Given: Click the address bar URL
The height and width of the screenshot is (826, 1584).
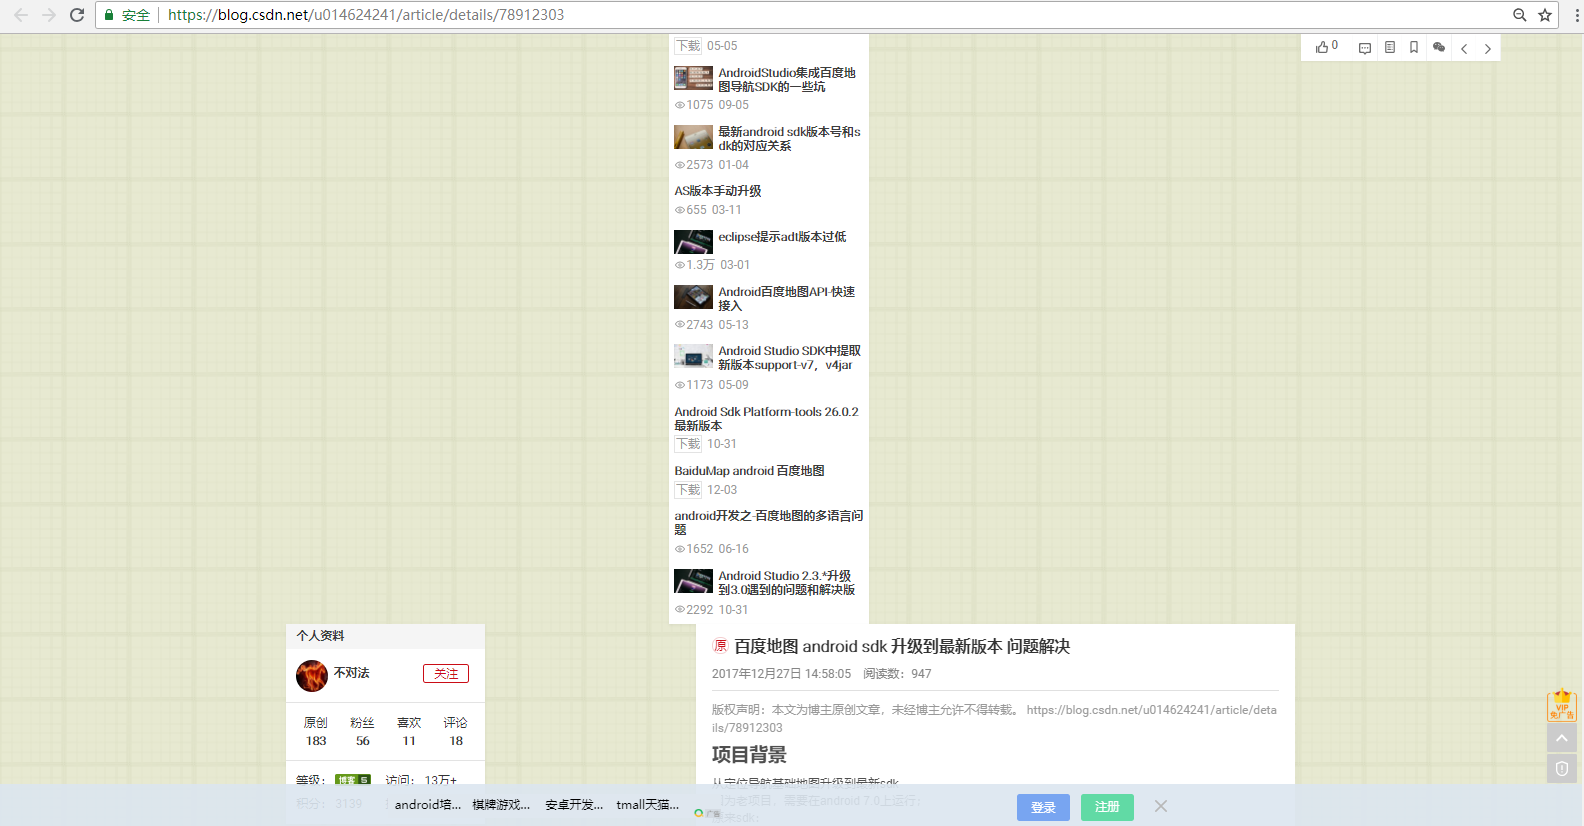Looking at the screenshot, I should tap(366, 15).
